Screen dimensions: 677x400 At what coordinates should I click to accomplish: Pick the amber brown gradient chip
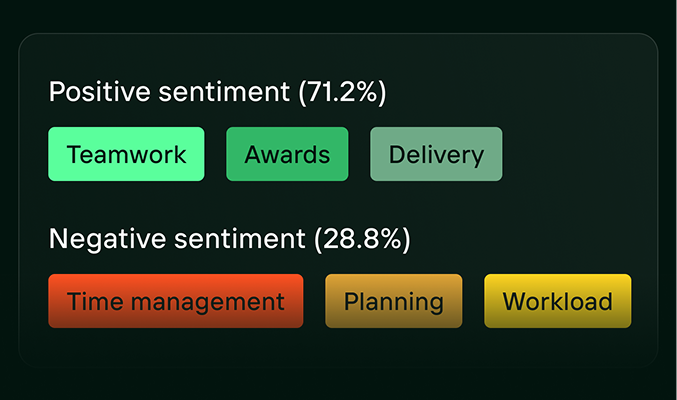point(394,301)
